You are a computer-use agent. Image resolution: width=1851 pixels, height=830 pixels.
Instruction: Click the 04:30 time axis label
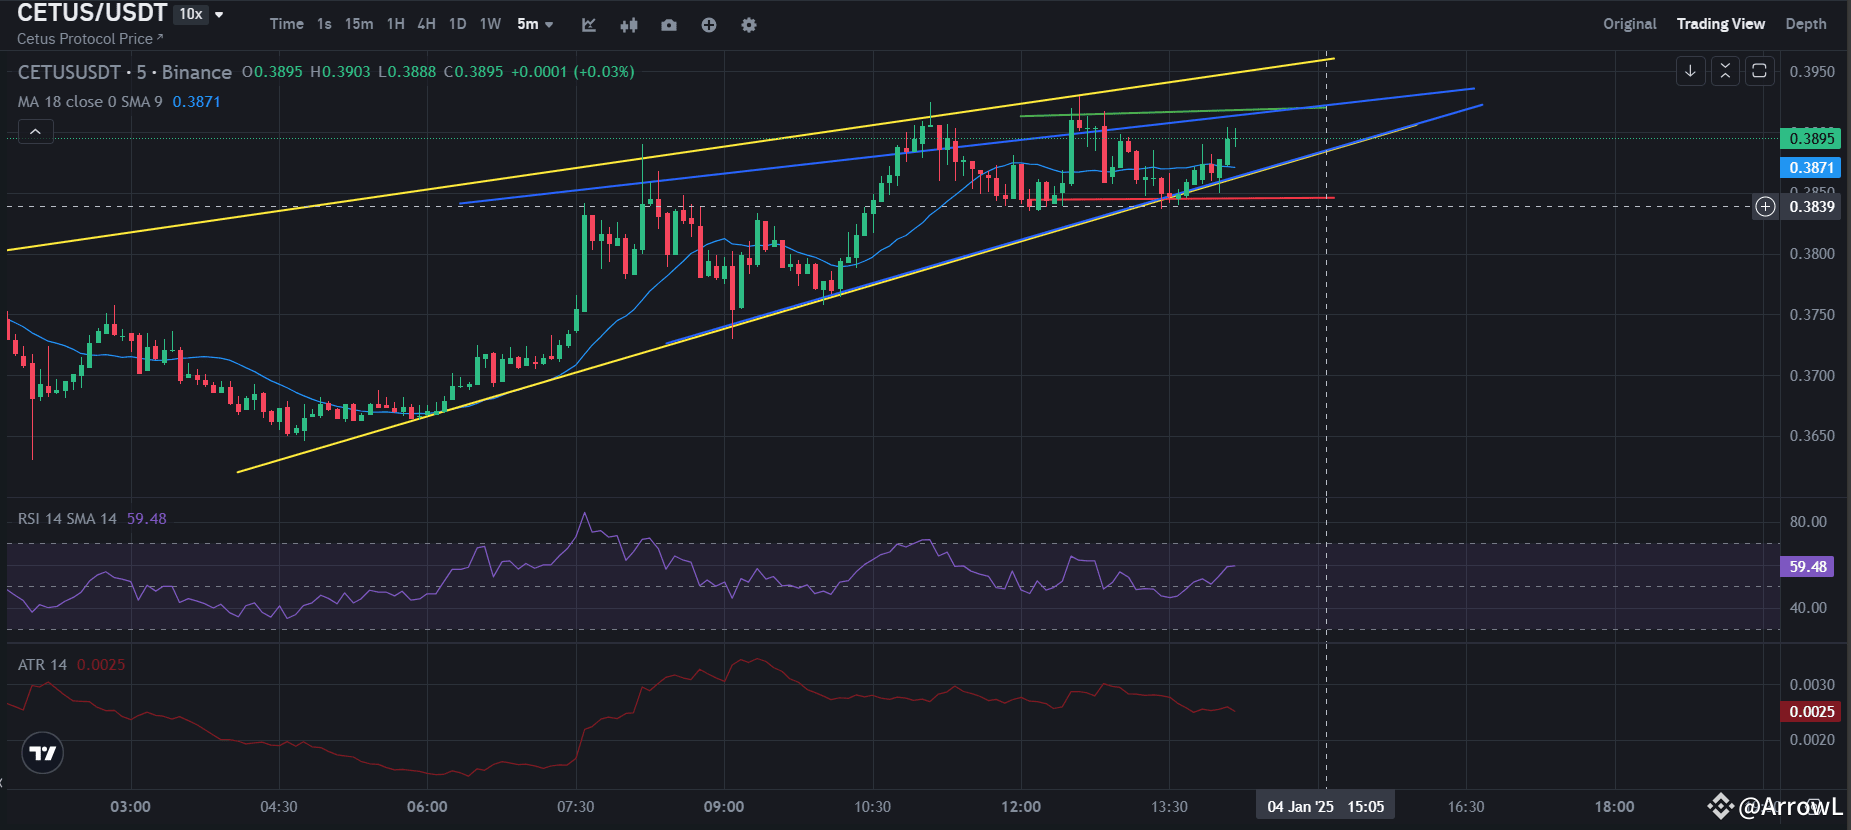pyautogui.click(x=279, y=807)
